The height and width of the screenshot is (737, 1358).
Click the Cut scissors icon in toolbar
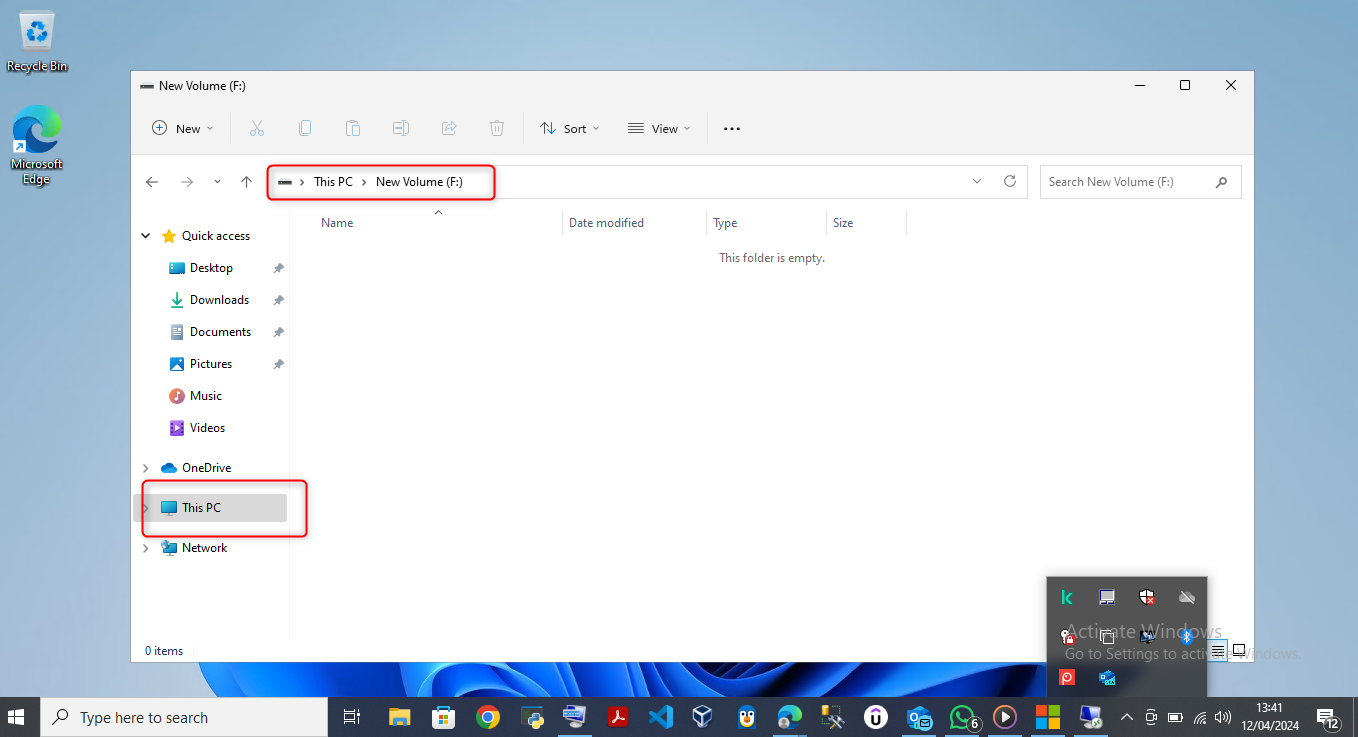click(256, 128)
